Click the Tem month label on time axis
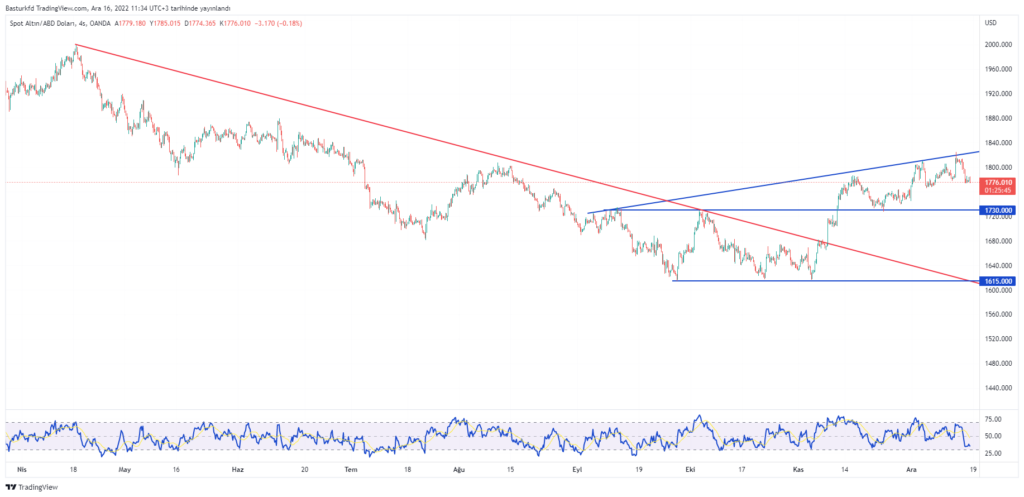 point(351,469)
